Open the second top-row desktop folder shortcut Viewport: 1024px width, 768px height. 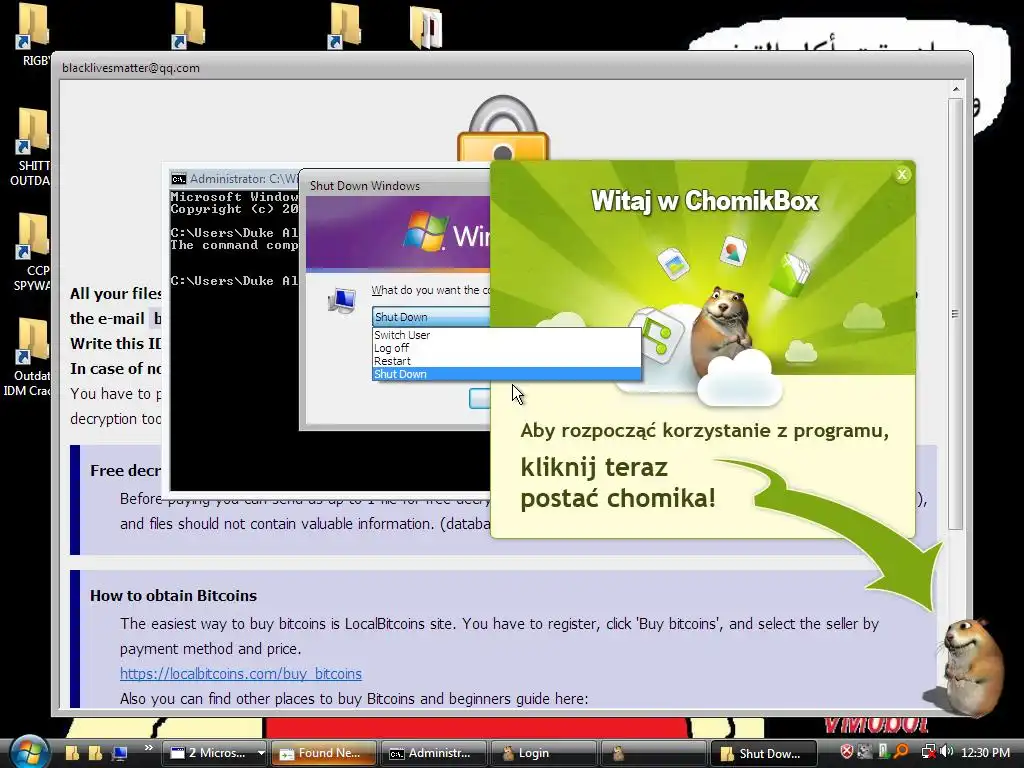(189, 26)
